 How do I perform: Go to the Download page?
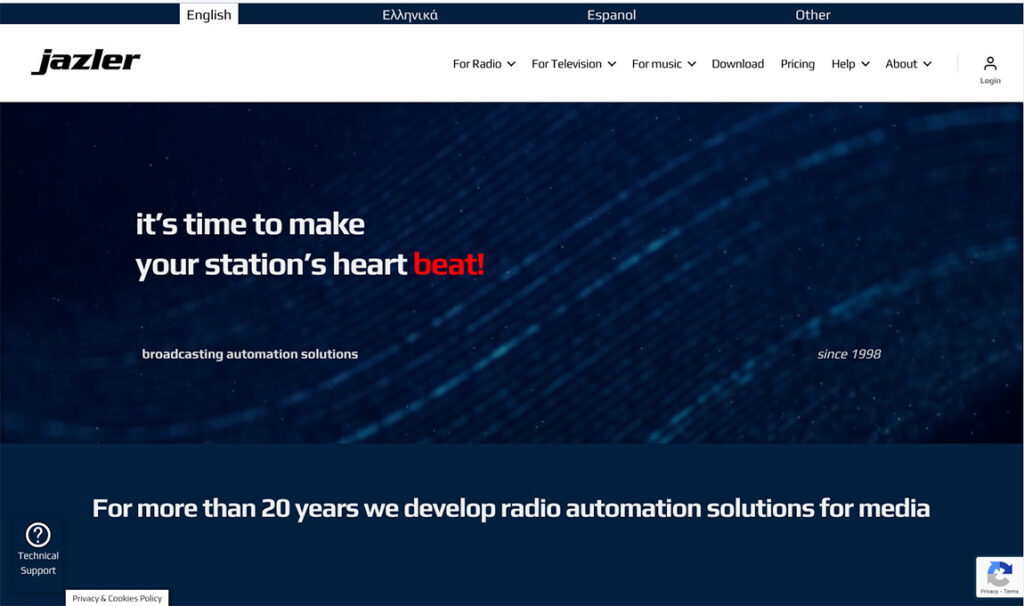[x=737, y=64]
